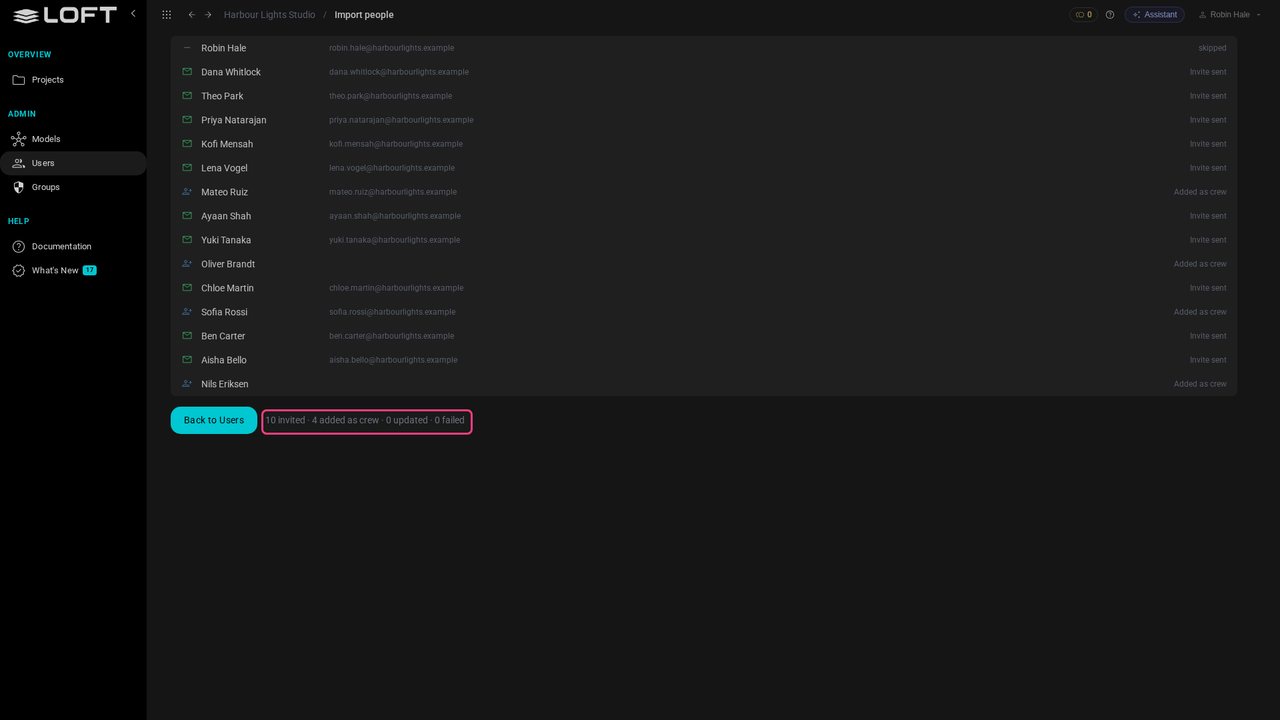This screenshot has height=720, width=1280.
Task: Click the Groups shield icon
Action: point(18,187)
